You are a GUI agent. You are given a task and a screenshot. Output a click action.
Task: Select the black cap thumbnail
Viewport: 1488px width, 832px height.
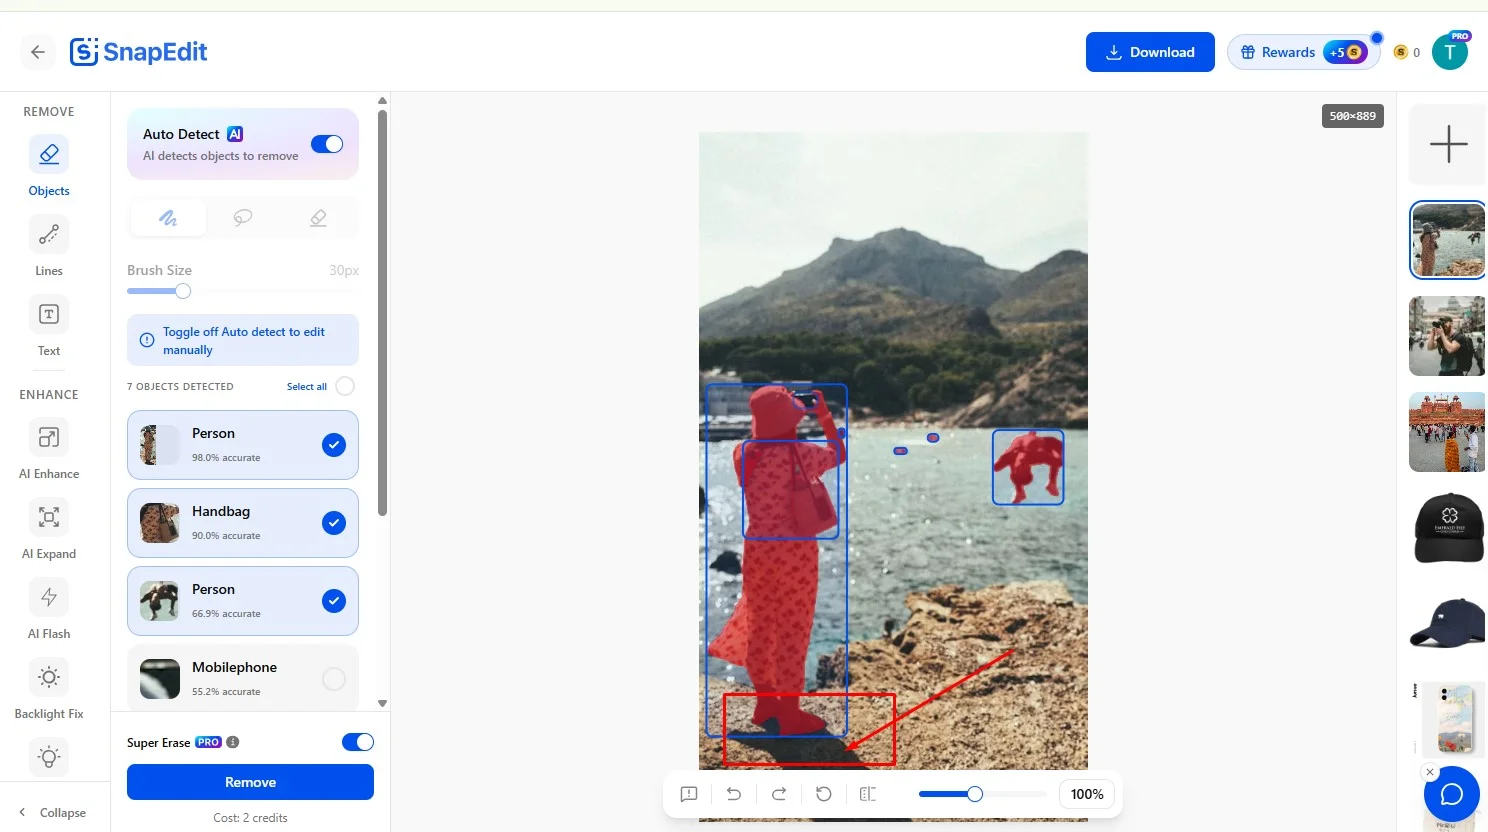pos(1447,528)
